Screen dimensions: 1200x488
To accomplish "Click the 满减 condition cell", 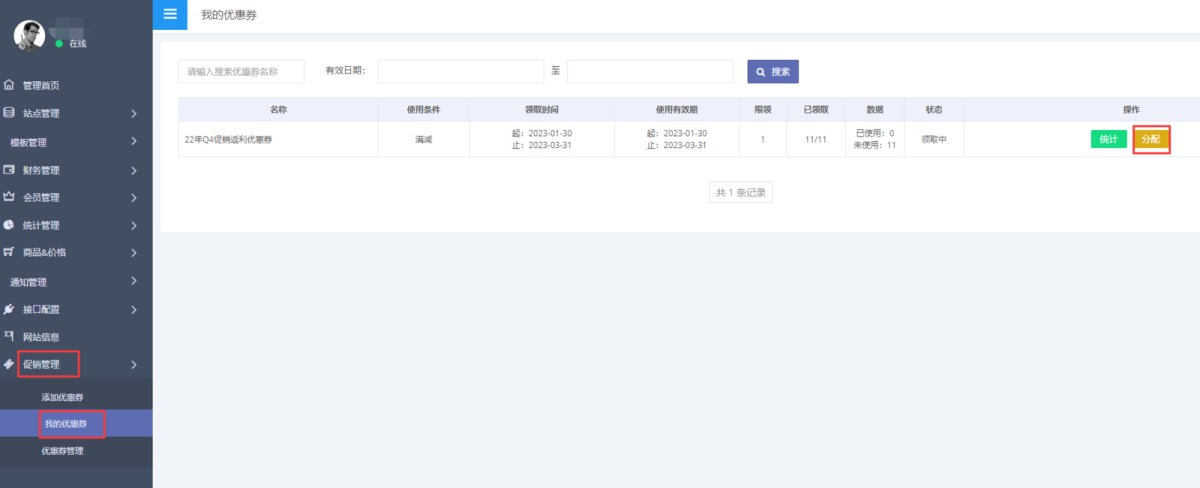I will pyautogui.click(x=423, y=140).
